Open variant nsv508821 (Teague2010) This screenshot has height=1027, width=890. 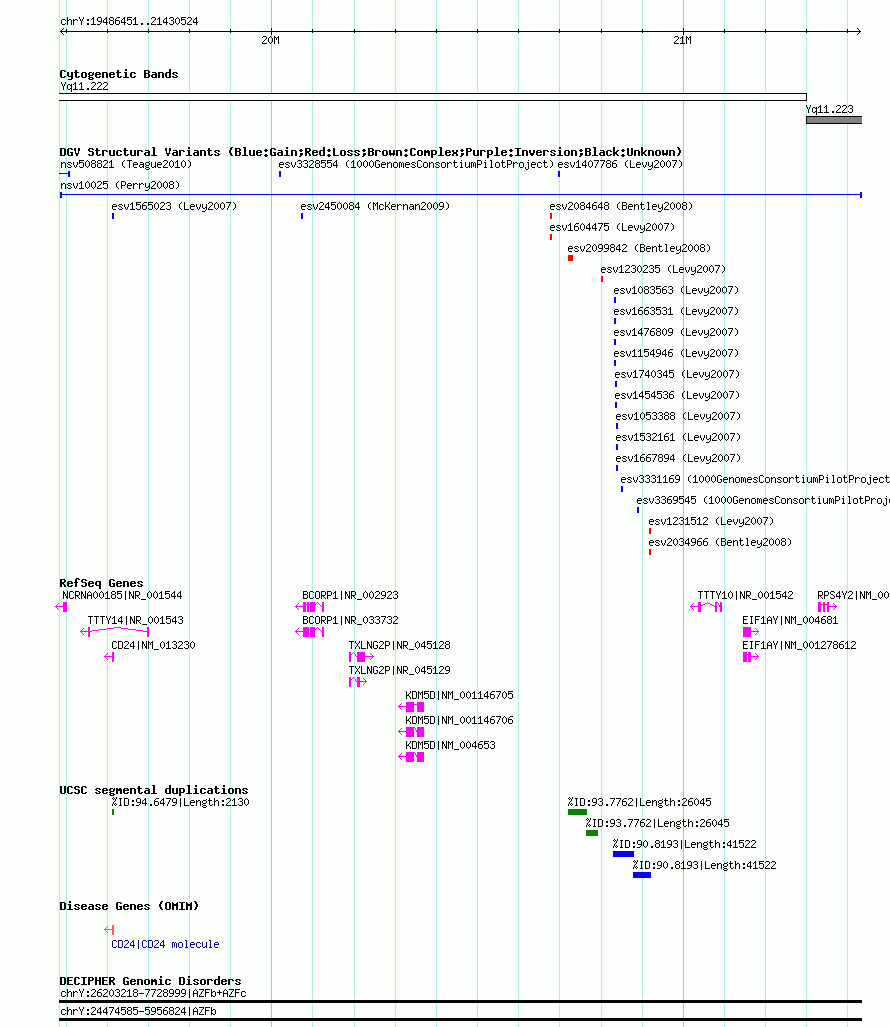(126, 164)
